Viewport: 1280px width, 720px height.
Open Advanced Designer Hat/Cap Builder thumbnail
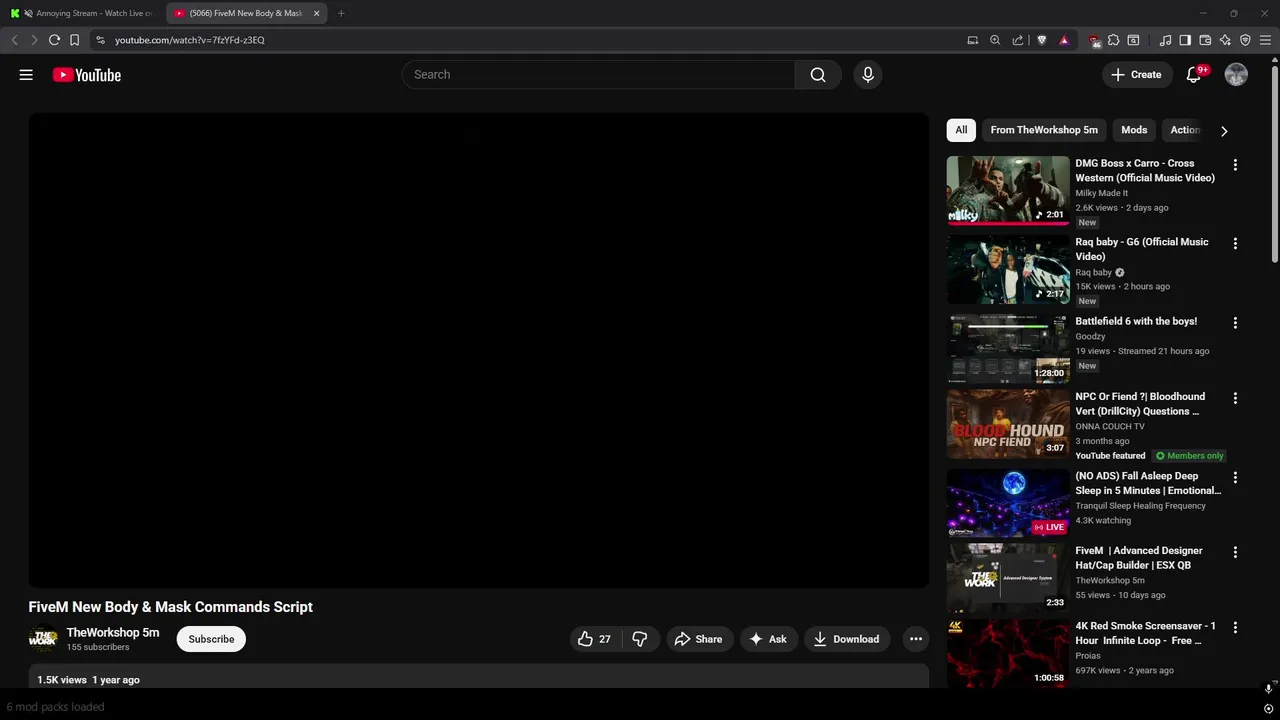click(1008, 578)
